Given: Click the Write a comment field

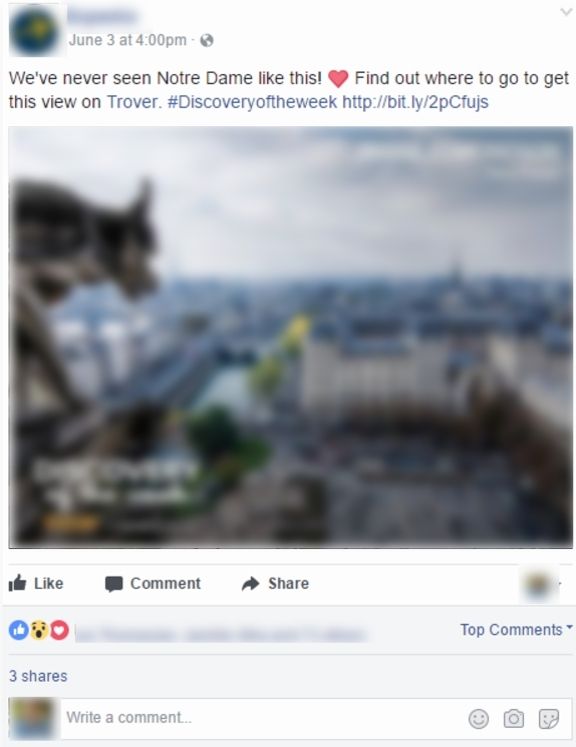Looking at the screenshot, I should point(262,718).
